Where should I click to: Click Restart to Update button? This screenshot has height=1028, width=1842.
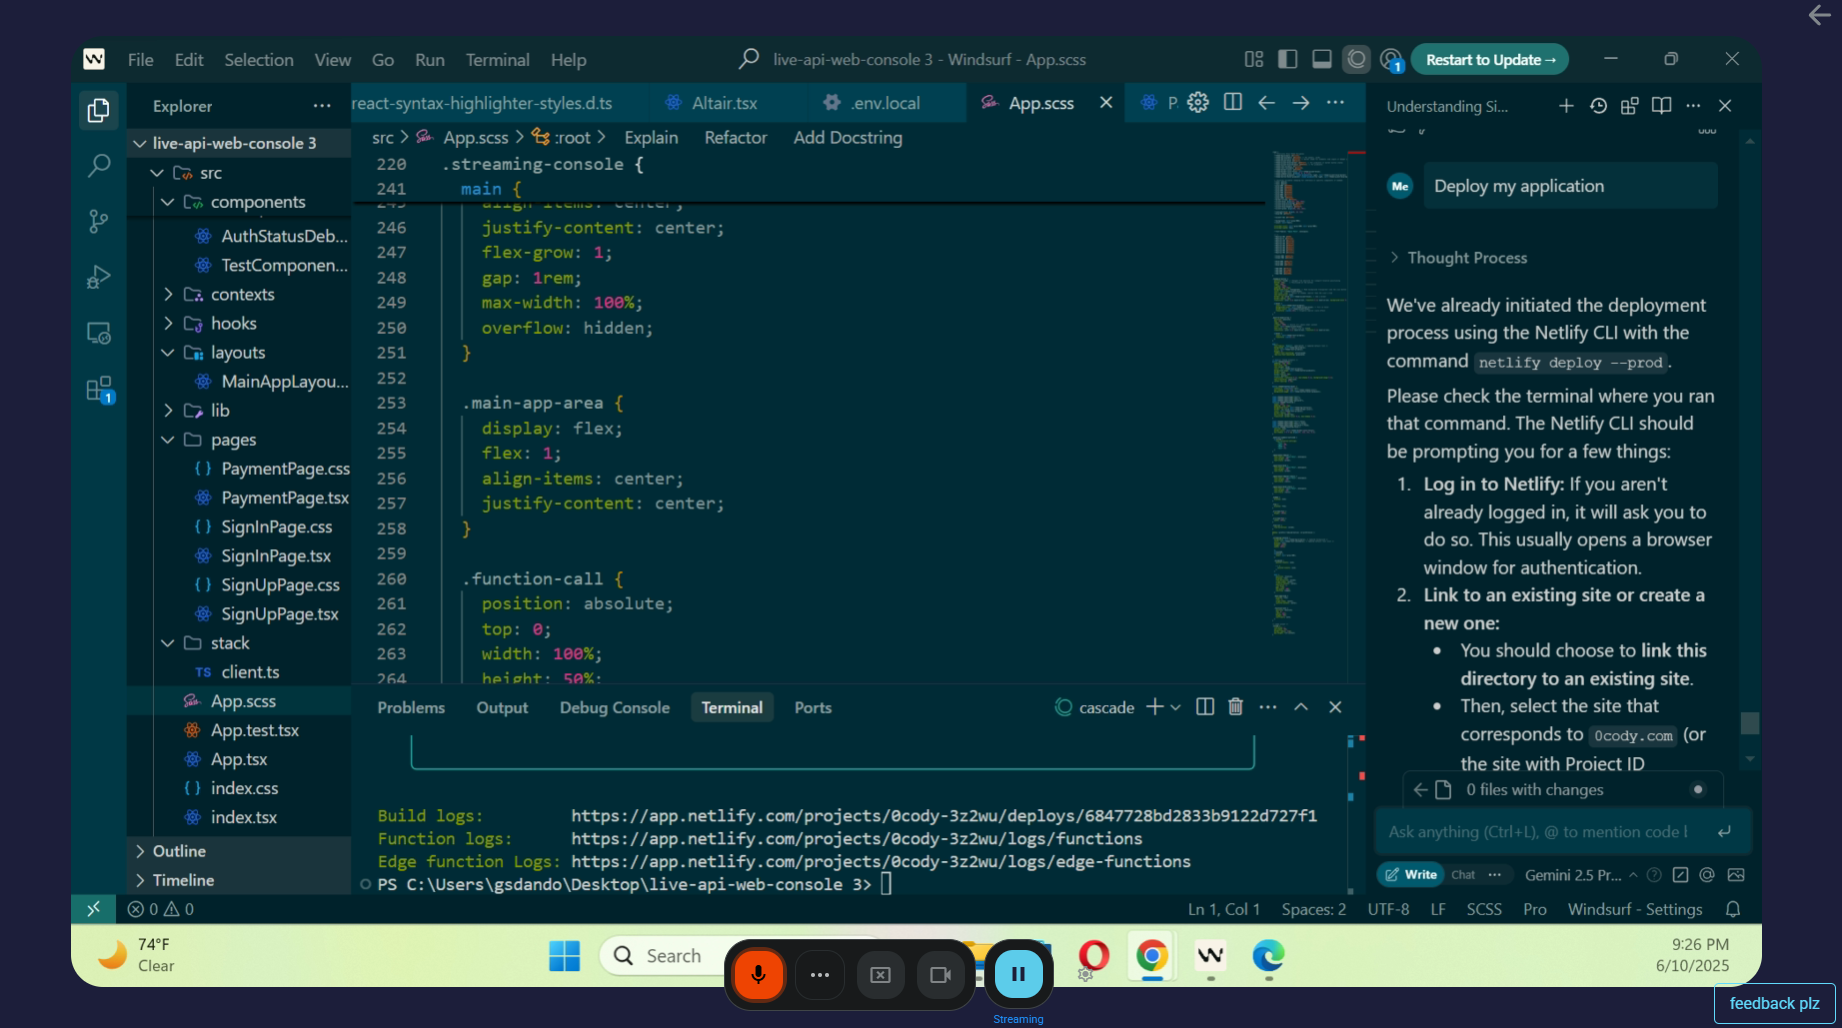tap(1490, 60)
